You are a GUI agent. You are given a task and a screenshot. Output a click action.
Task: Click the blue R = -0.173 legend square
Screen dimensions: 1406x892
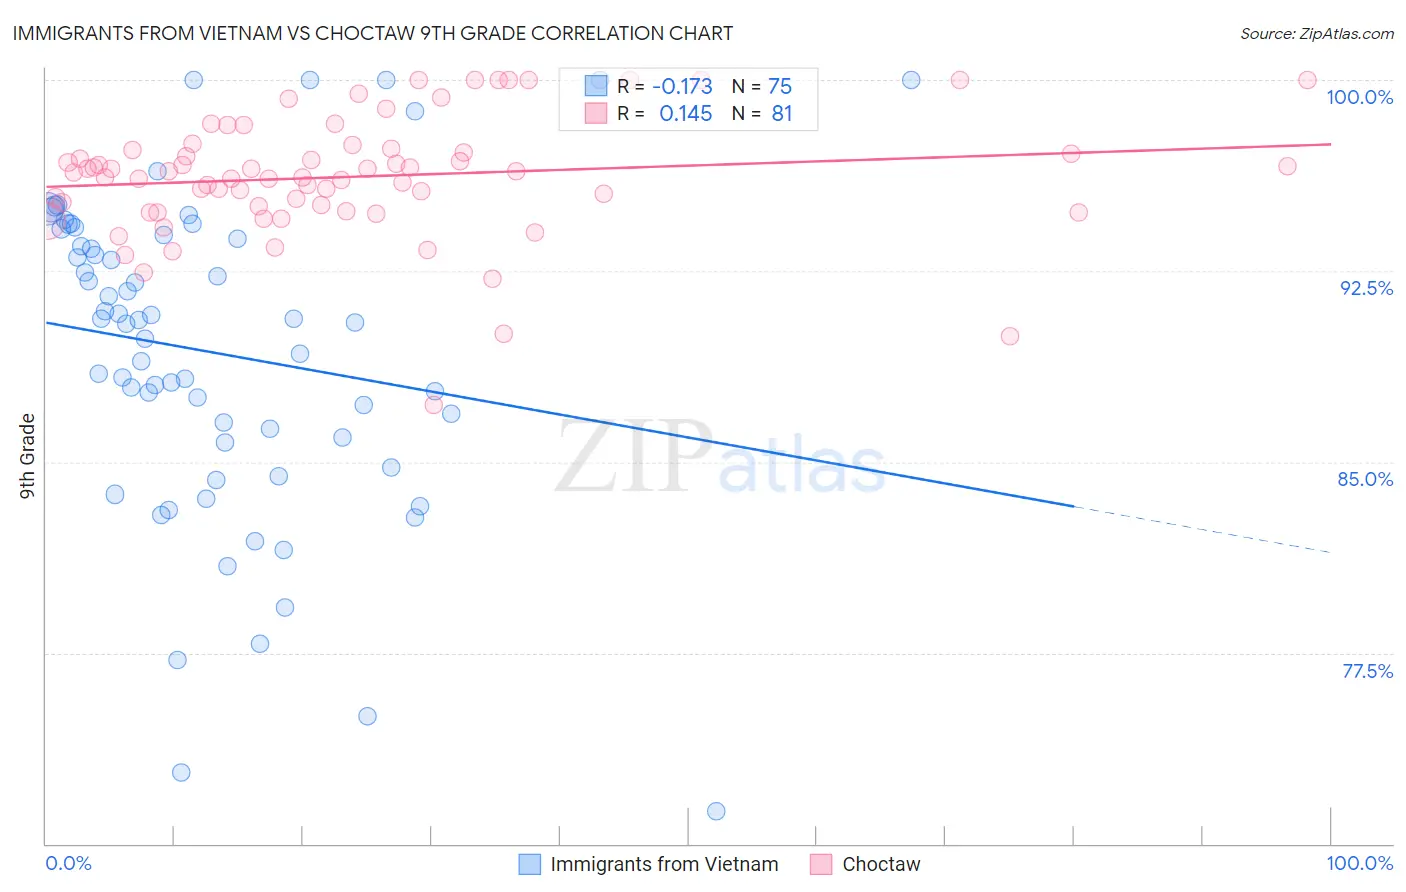596,86
